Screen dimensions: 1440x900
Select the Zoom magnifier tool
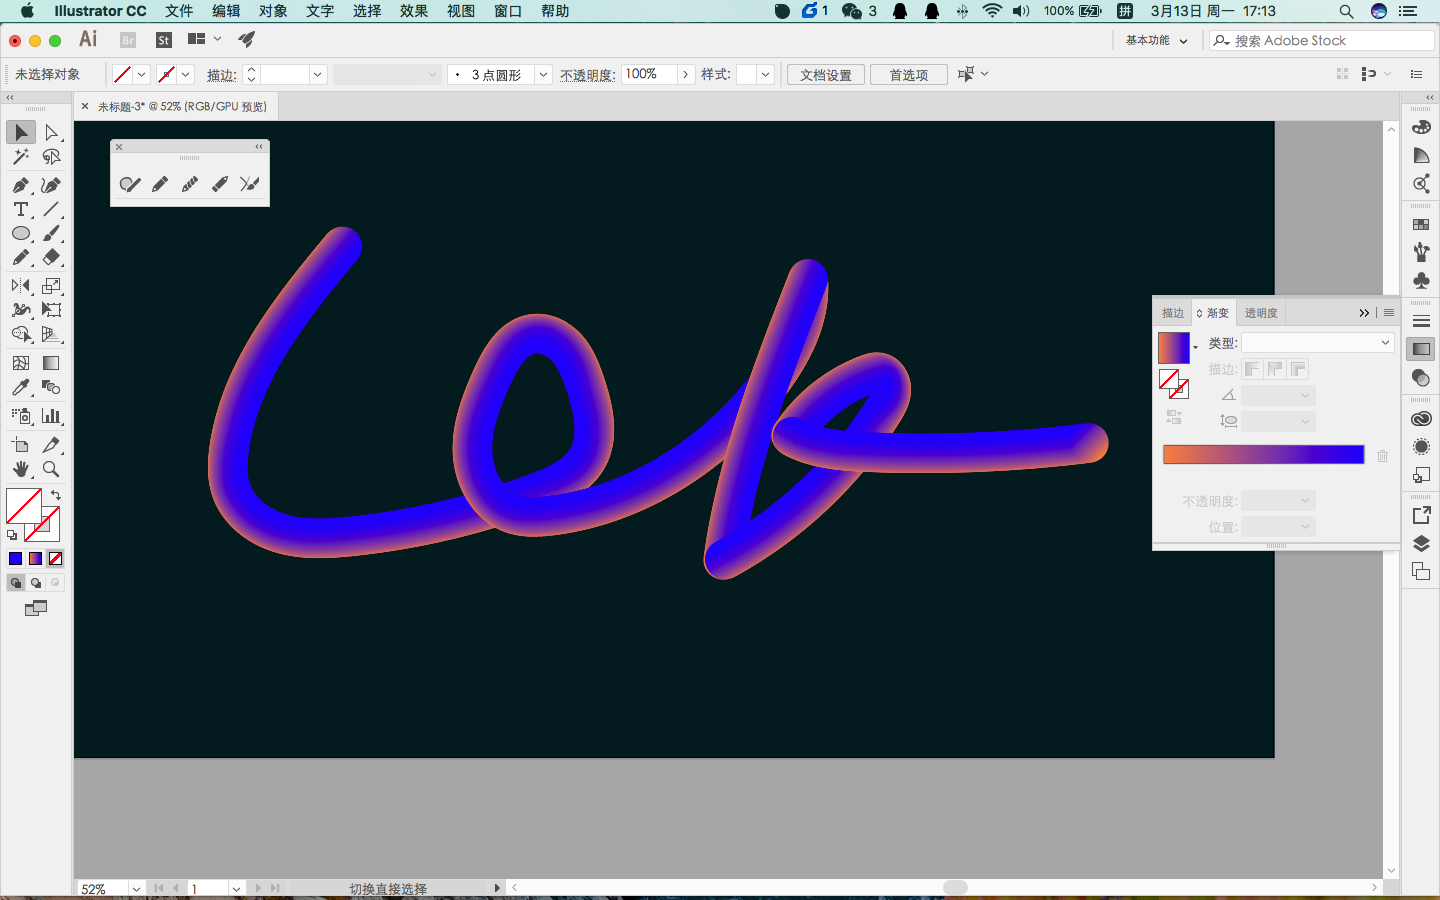point(52,469)
